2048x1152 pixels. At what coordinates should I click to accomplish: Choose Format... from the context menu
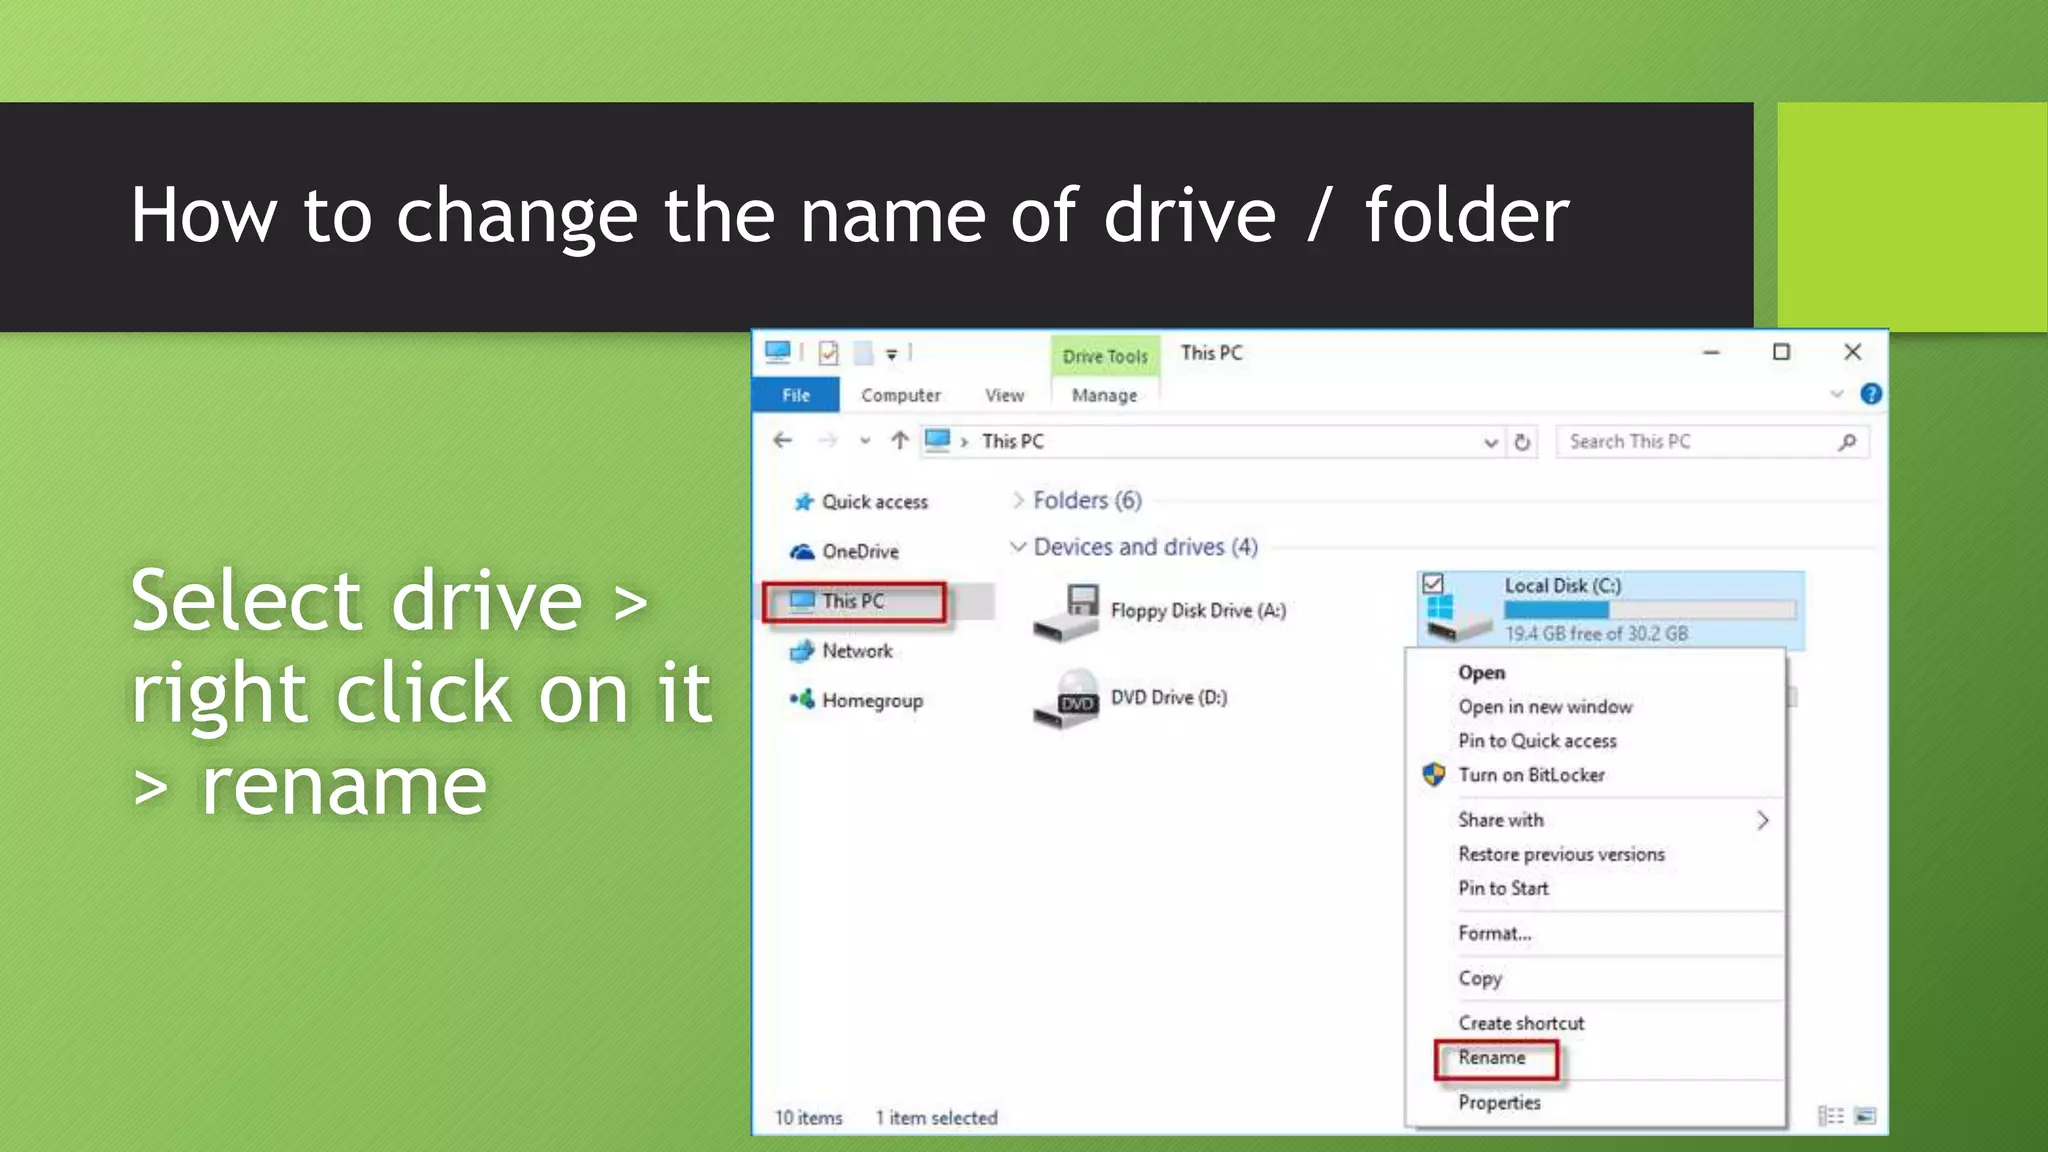point(1595,933)
